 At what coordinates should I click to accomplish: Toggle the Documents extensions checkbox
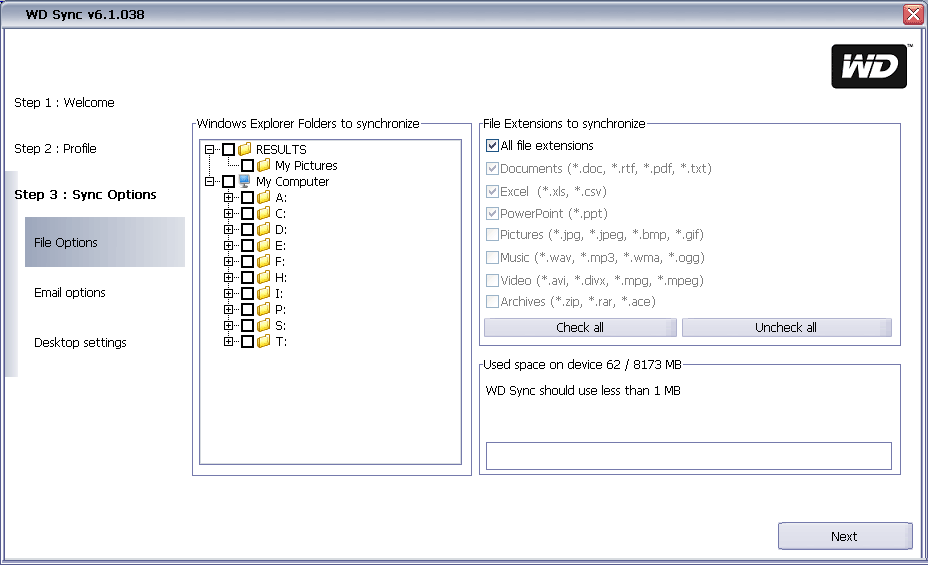(x=492, y=168)
